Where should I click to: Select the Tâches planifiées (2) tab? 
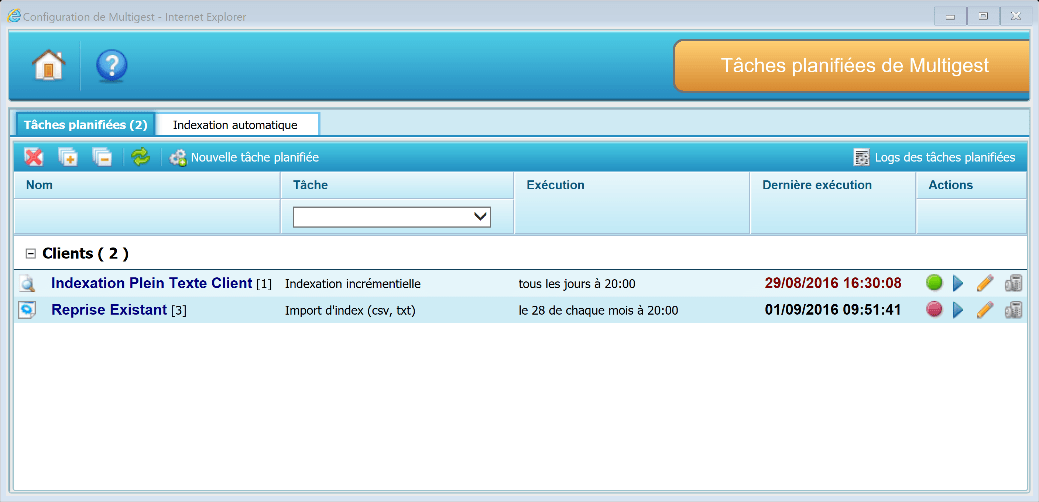tap(85, 125)
